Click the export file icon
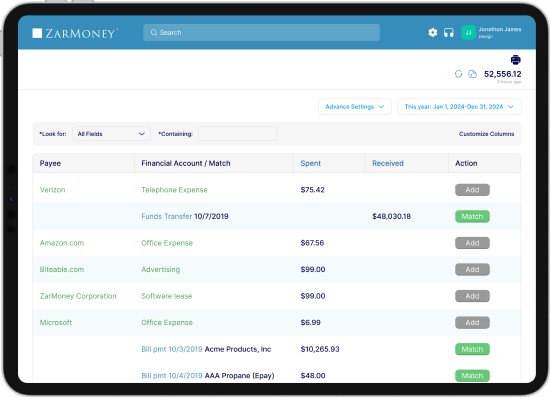 (472, 74)
